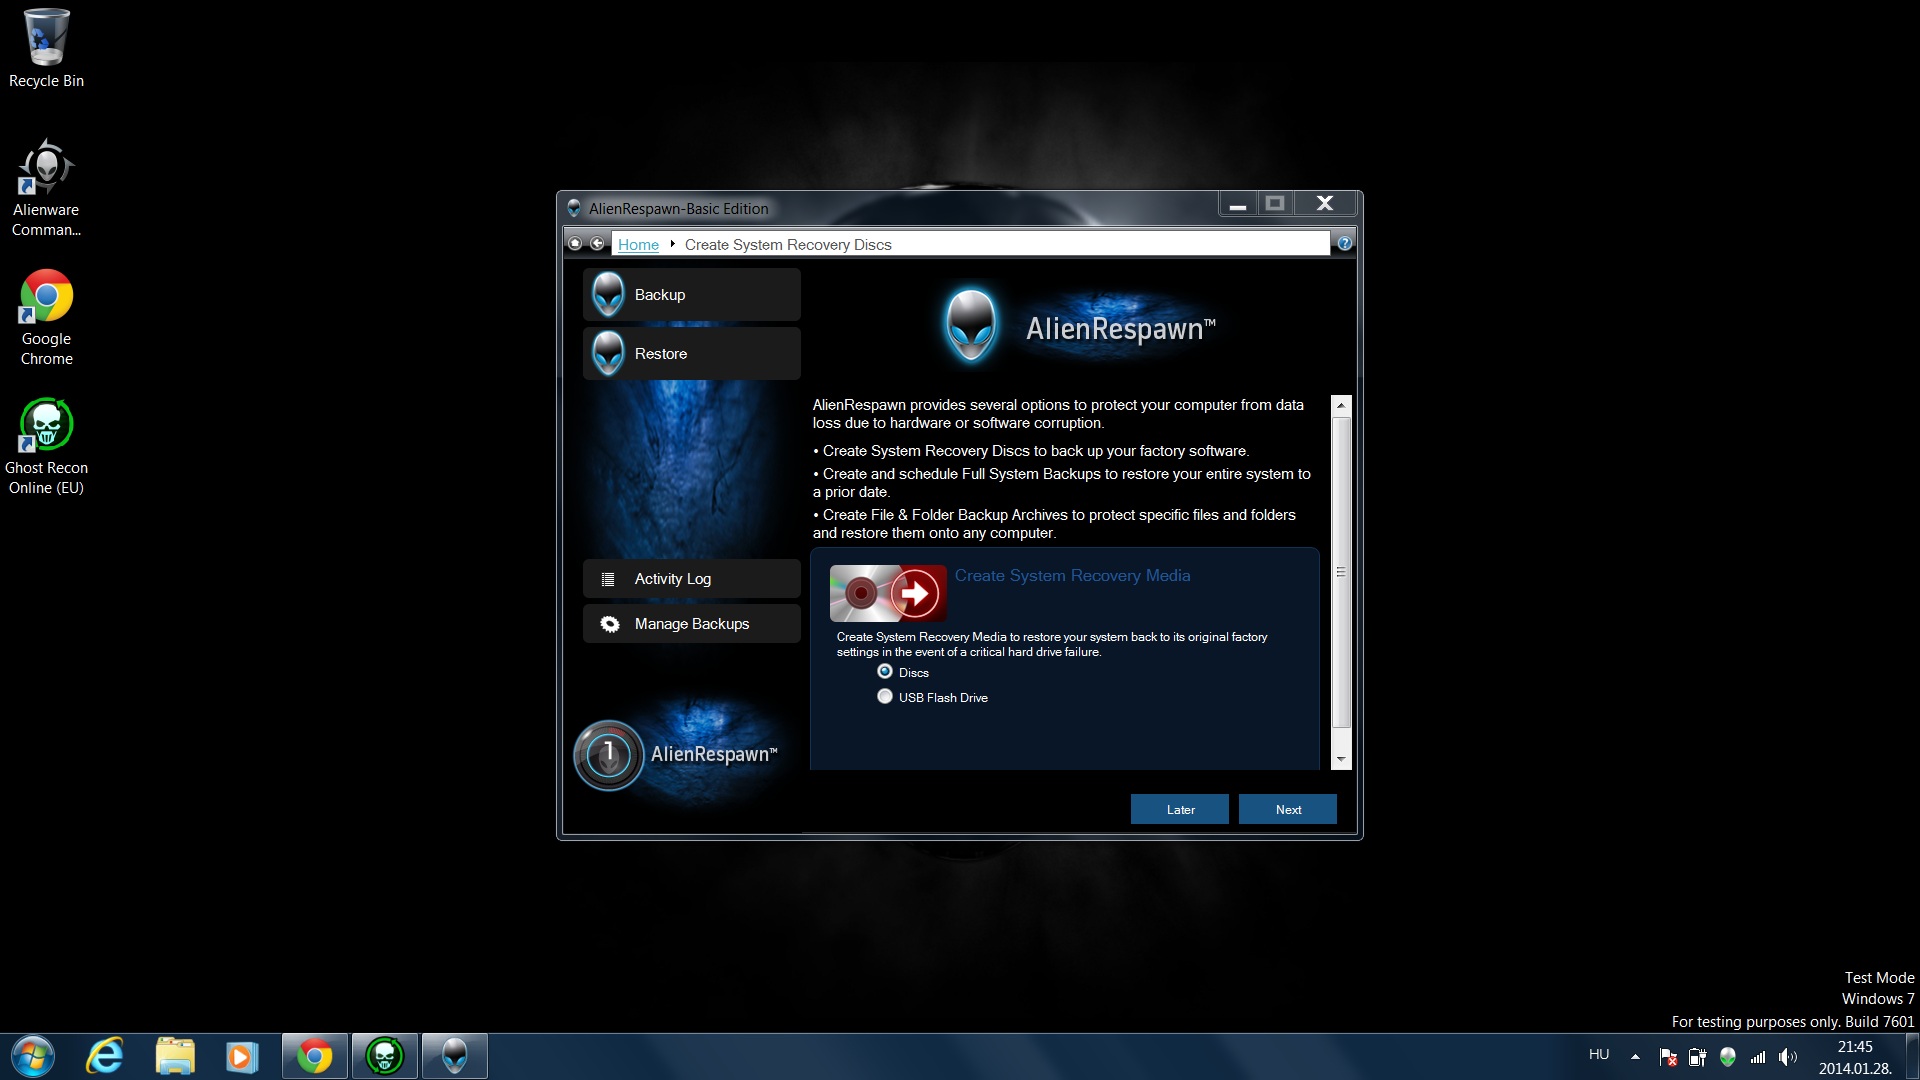Click the AlienRespawn clock logo at bottom-left
The height and width of the screenshot is (1080, 1920).
click(608, 755)
